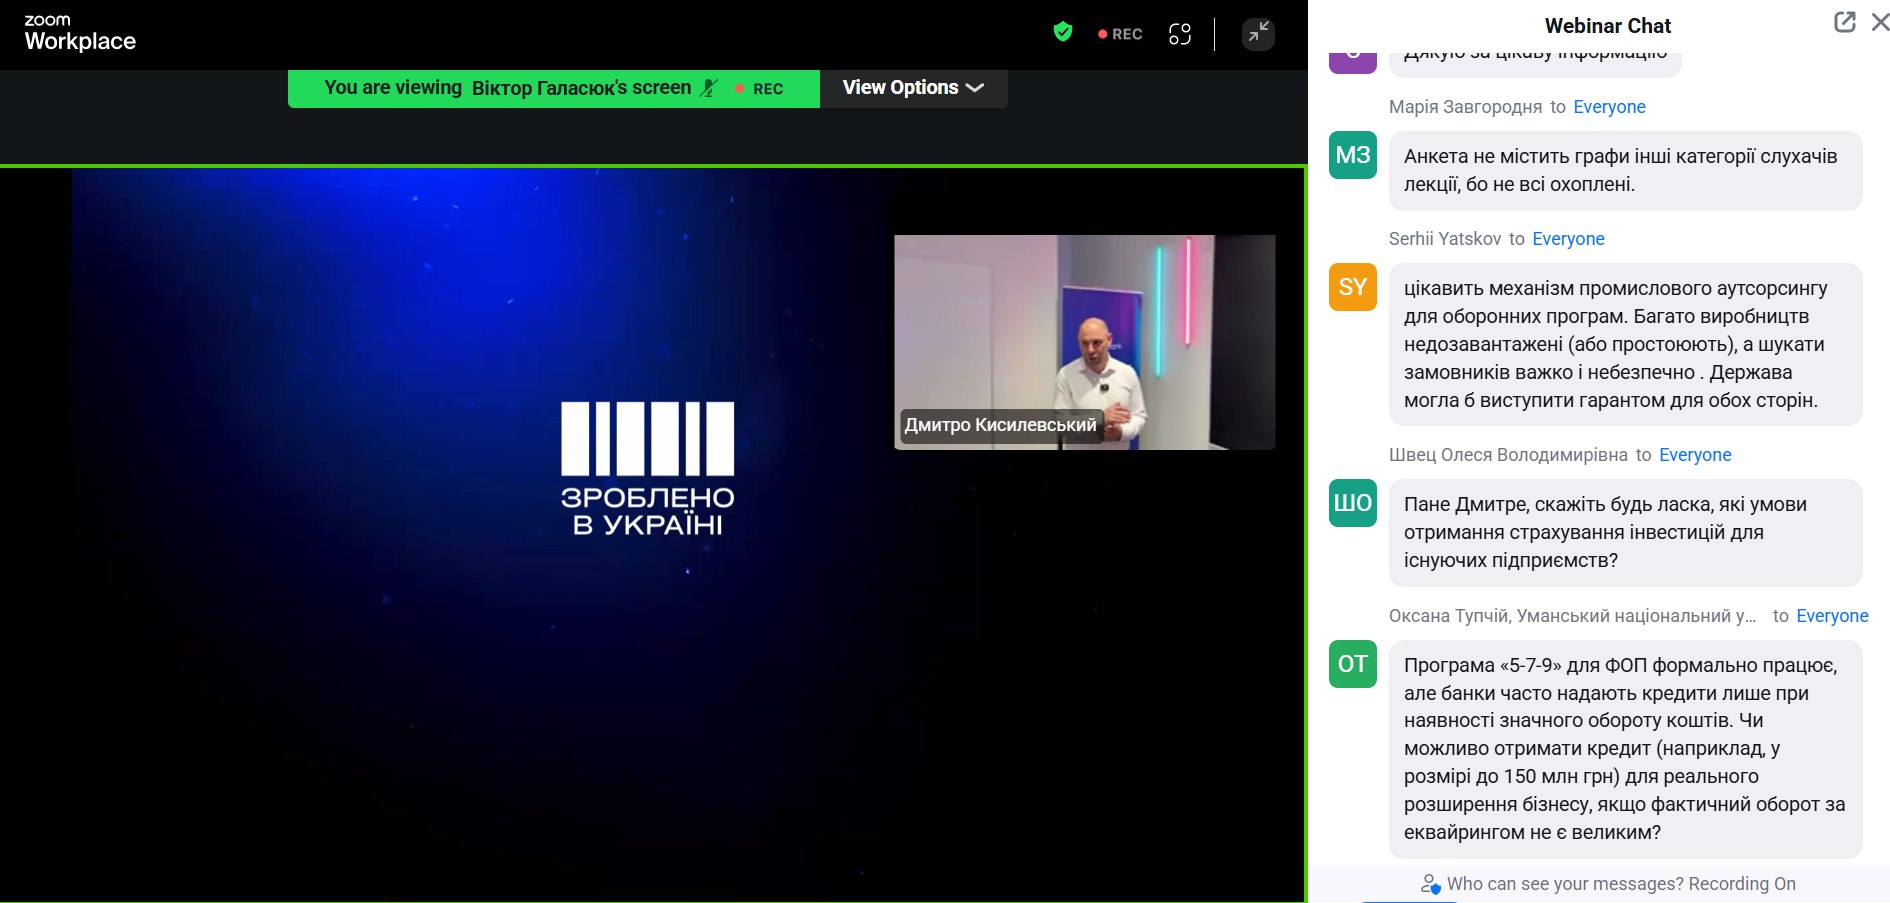
Task: Click sender name Швец Олеся Володимирівна
Action: pyautogui.click(x=1508, y=455)
